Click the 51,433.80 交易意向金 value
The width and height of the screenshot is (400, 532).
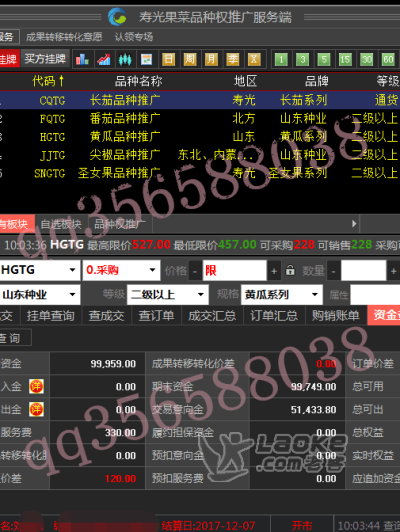coord(313,410)
